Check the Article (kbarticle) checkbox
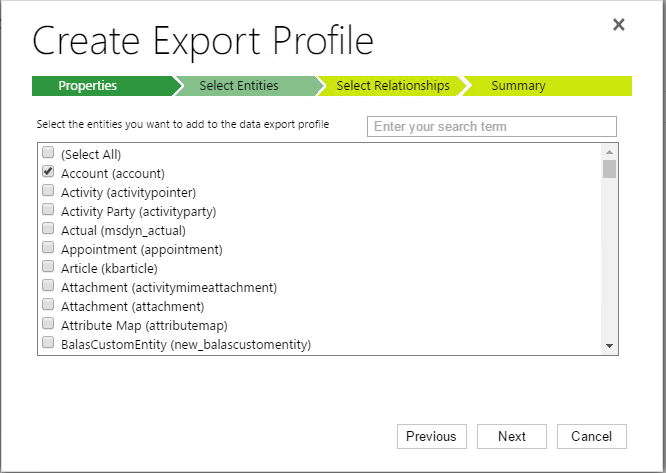Screen dimensions: 666x473 click(x=48, y=266)
